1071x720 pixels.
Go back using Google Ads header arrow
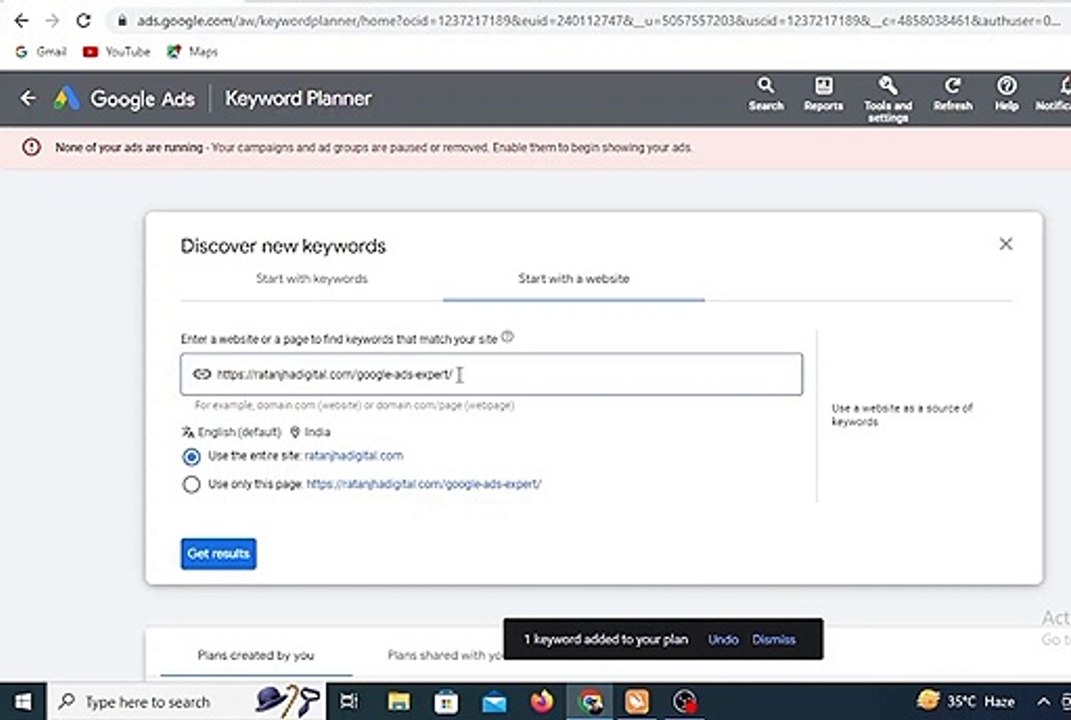coord(27,98)
